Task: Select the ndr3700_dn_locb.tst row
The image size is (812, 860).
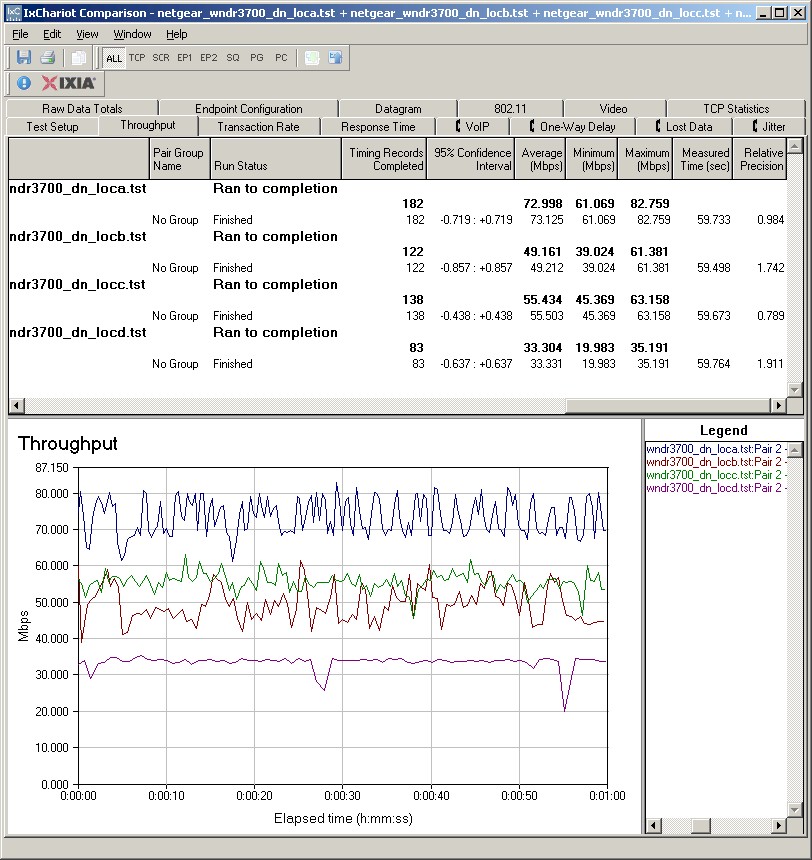Action: (x=398, y=236)
